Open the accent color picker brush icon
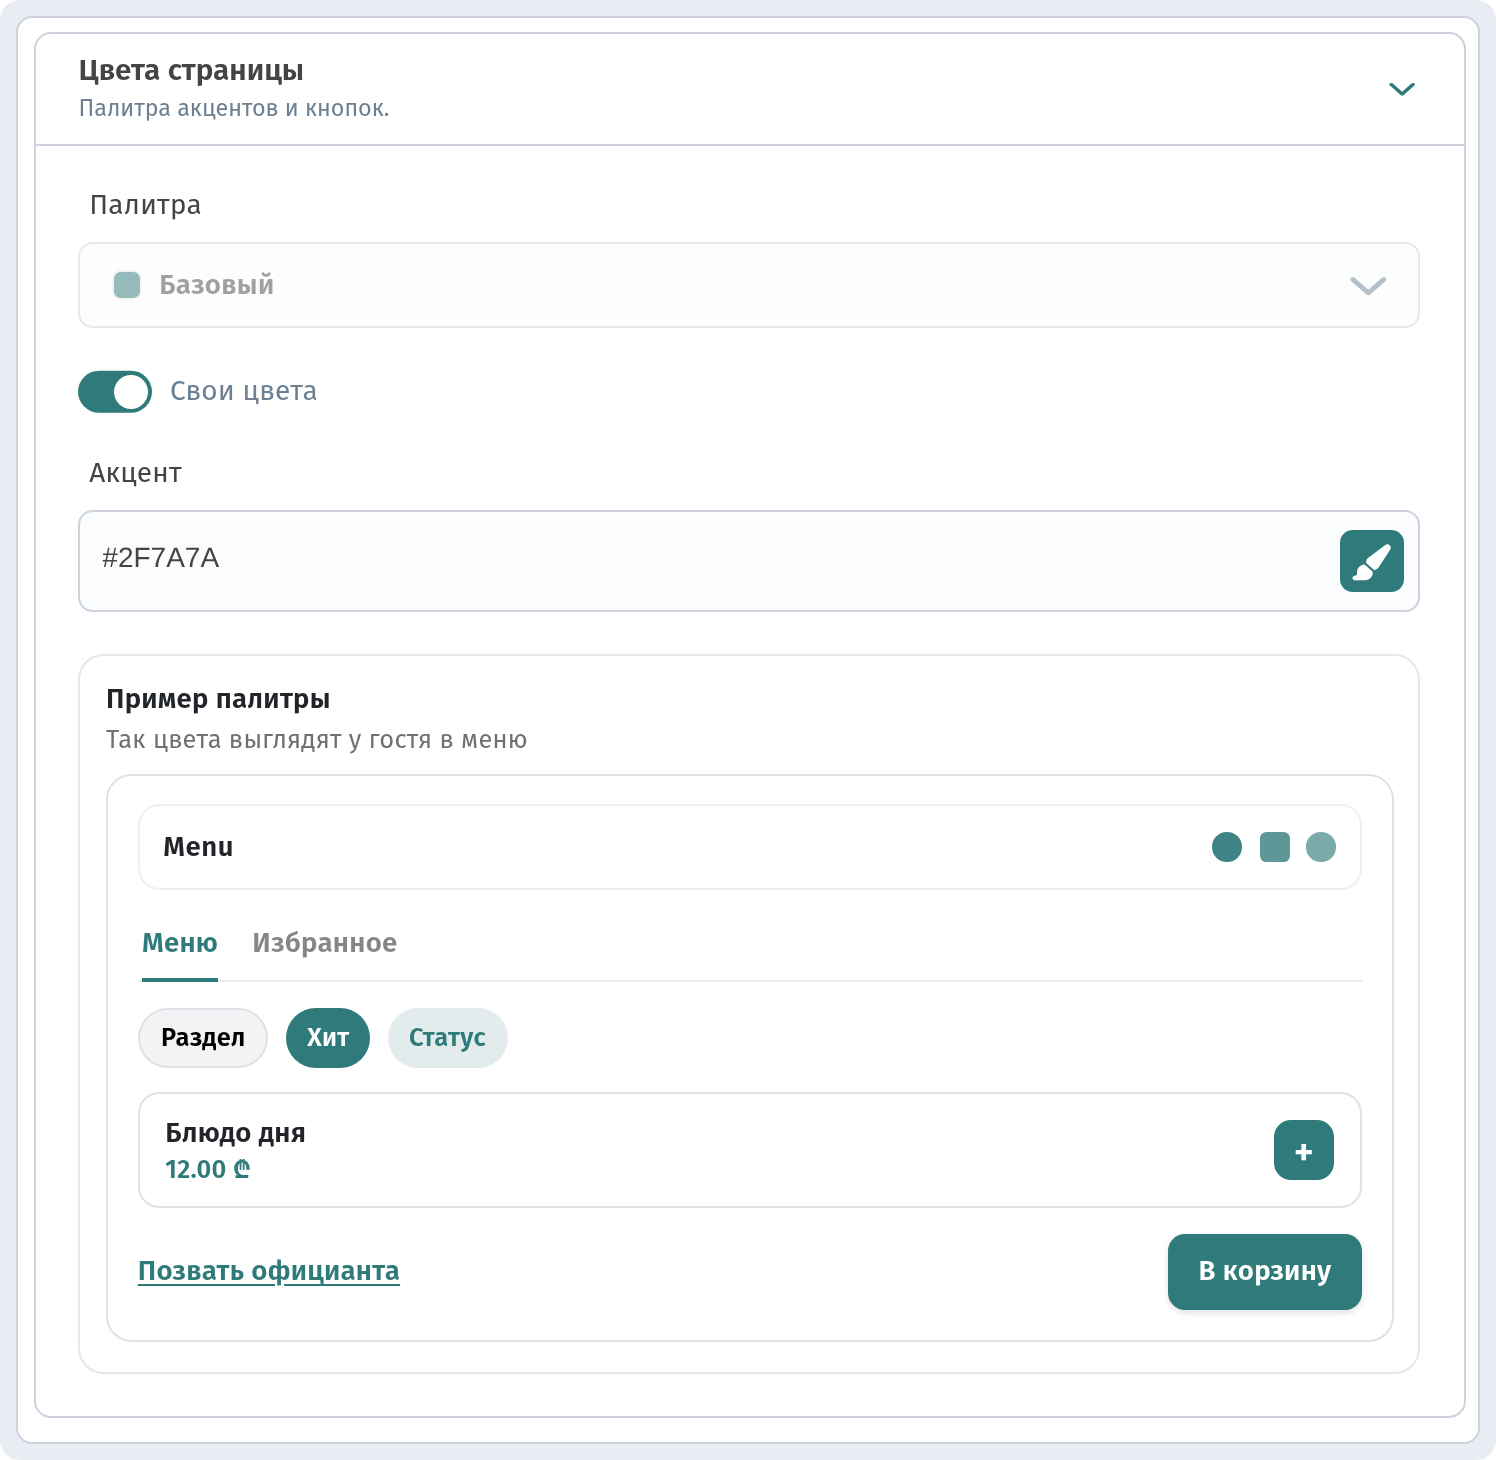 1371,561
